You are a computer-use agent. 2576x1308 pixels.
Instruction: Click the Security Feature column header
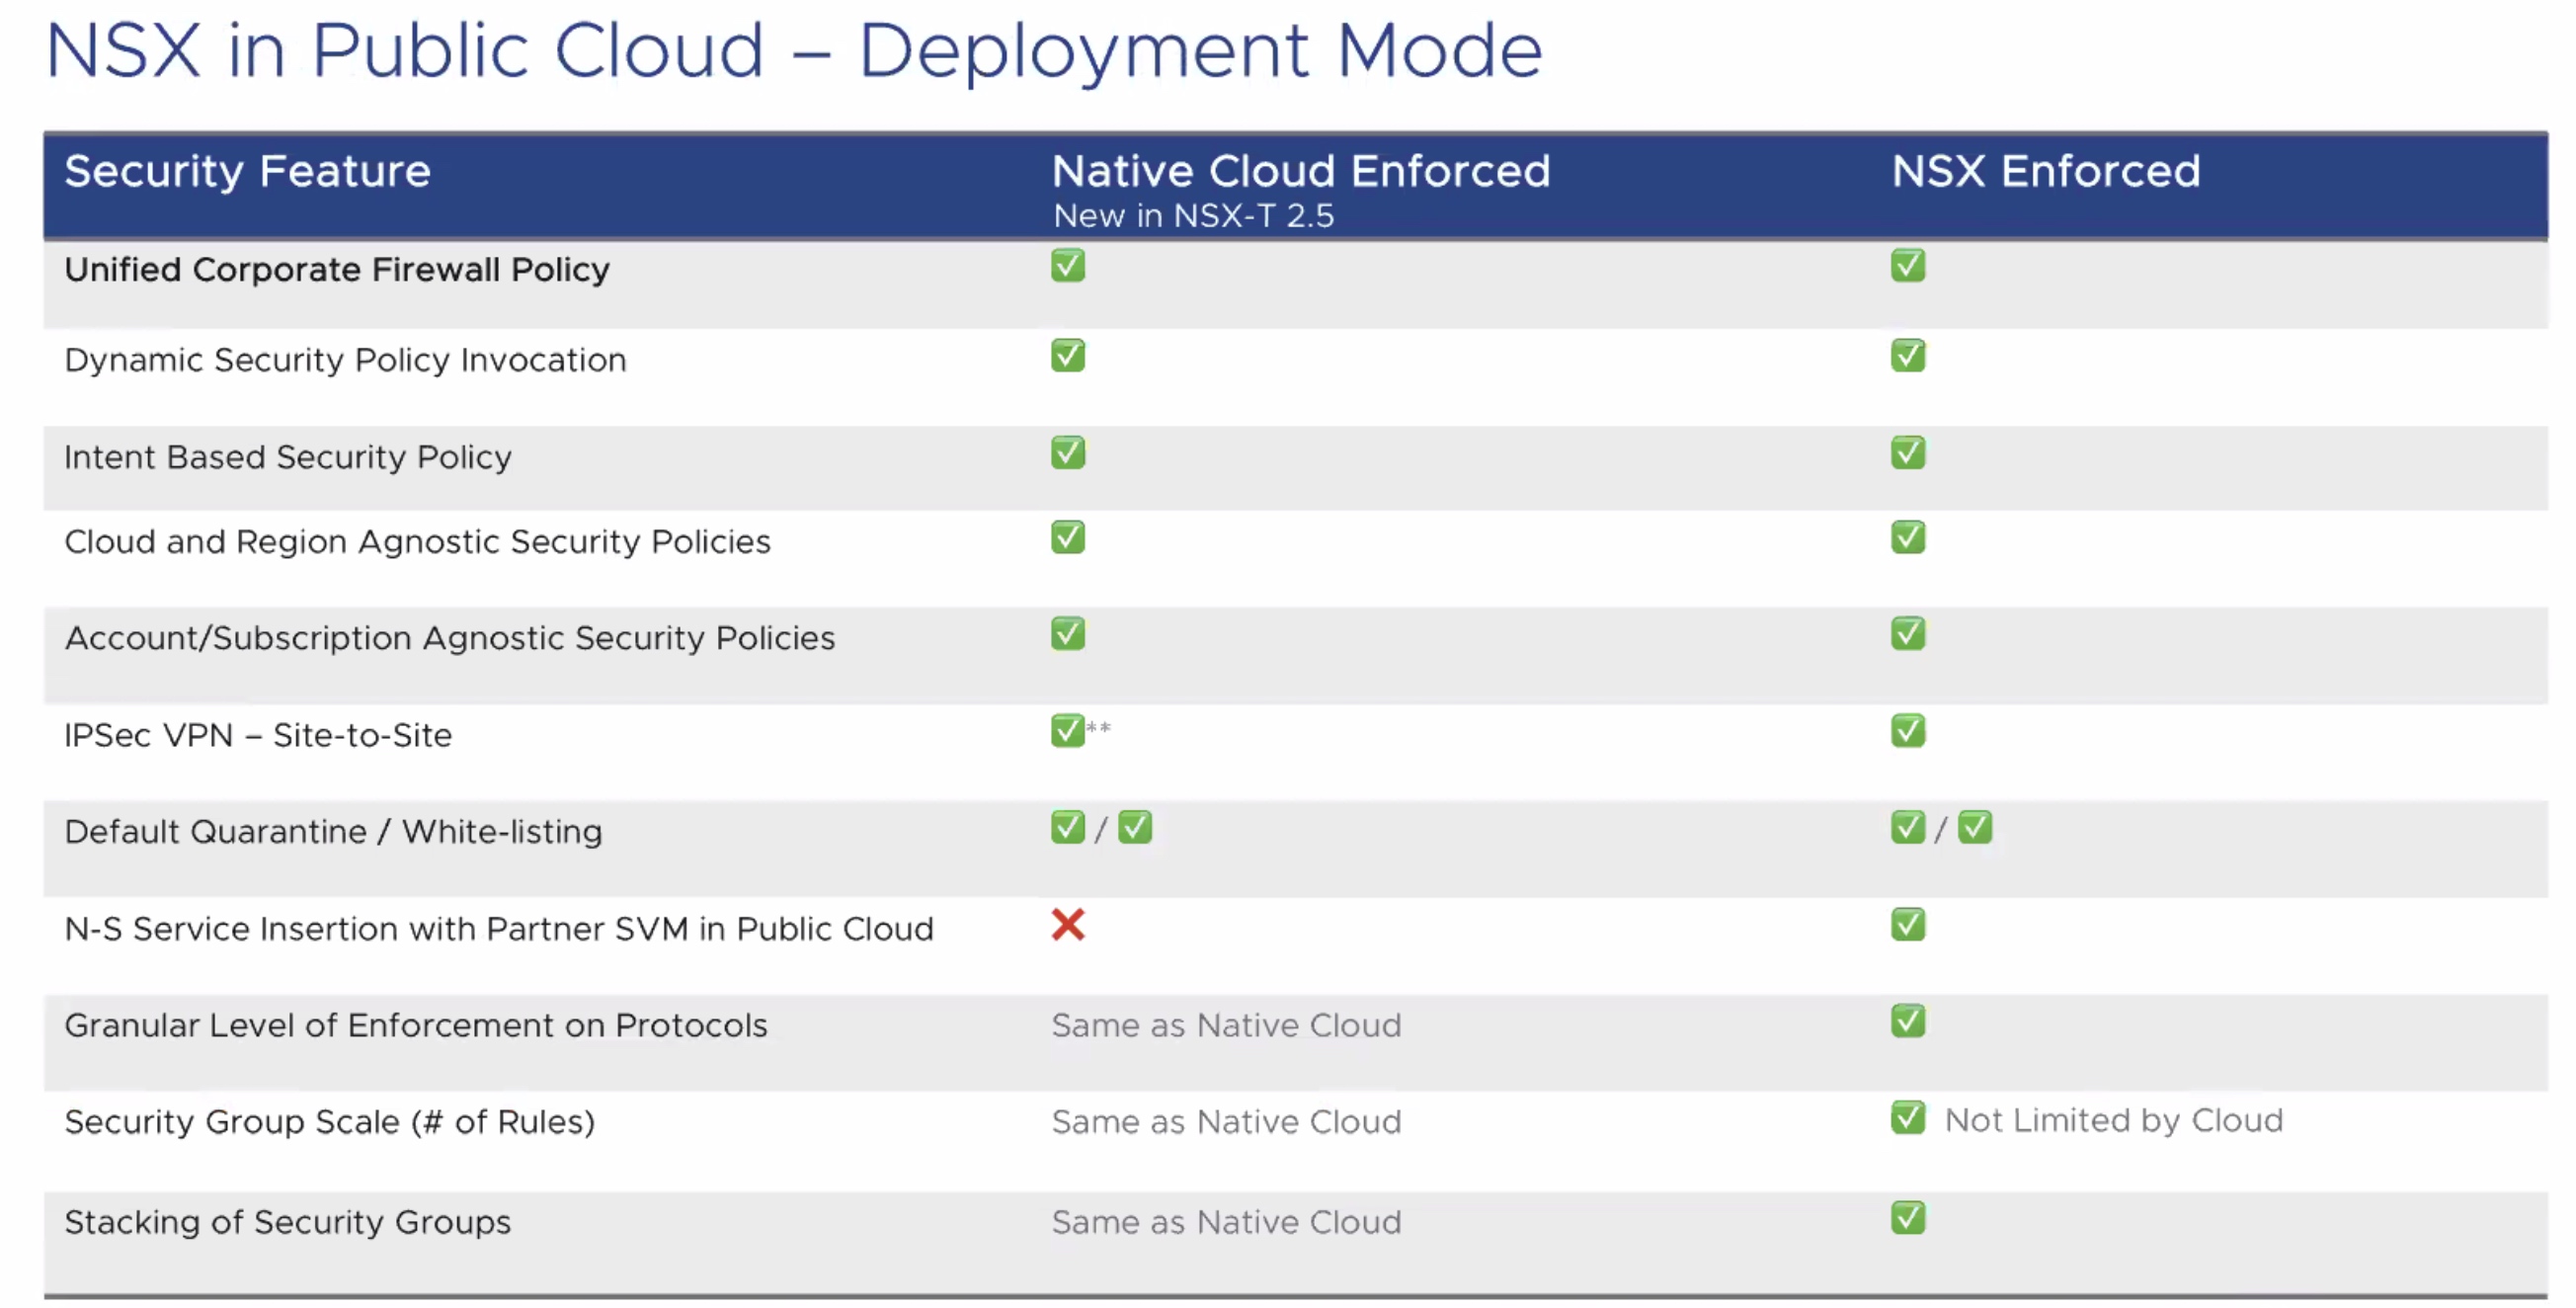pos(247,171)
